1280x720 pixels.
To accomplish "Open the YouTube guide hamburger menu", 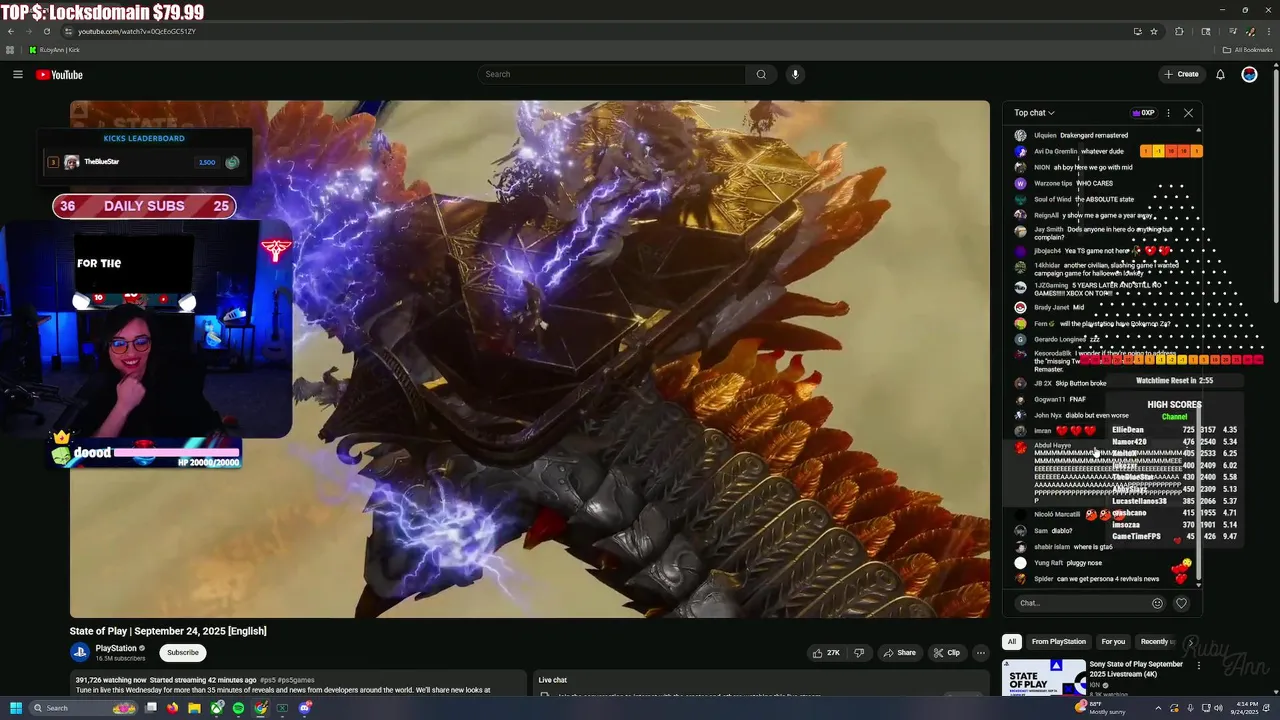I will coord(18,75).
